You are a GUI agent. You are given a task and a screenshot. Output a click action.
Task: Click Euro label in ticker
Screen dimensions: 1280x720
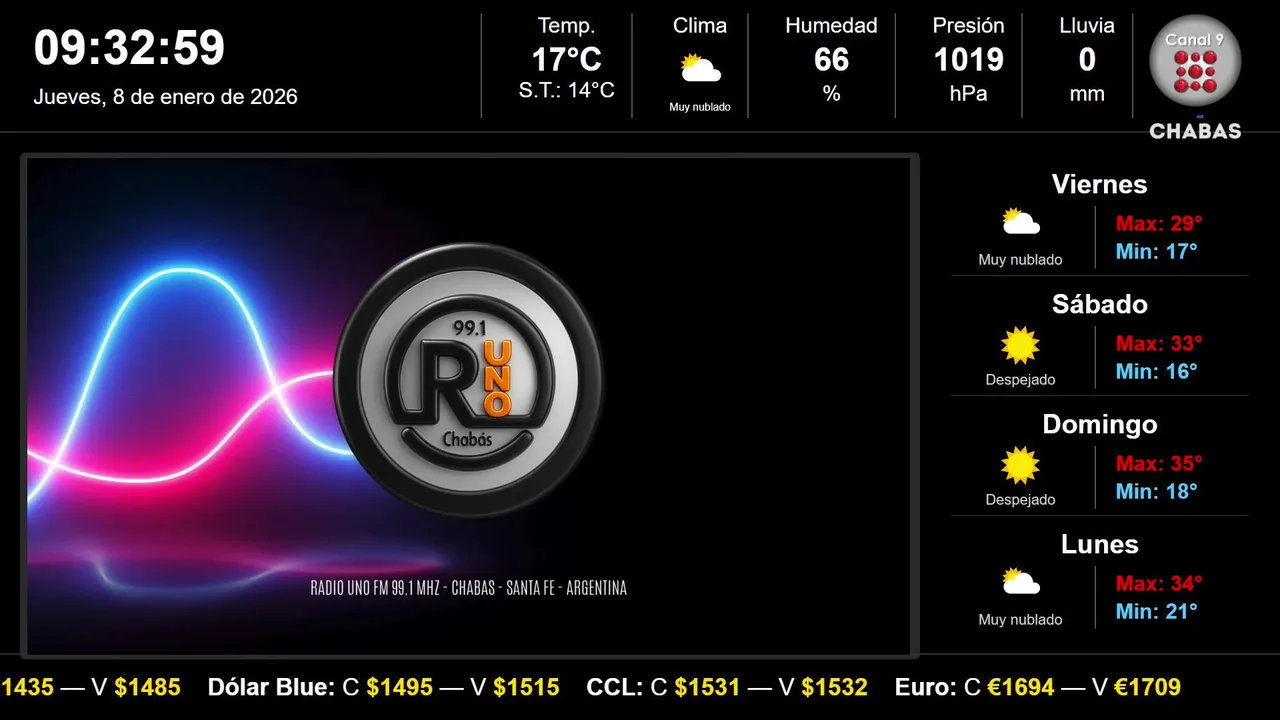[926, 687]
